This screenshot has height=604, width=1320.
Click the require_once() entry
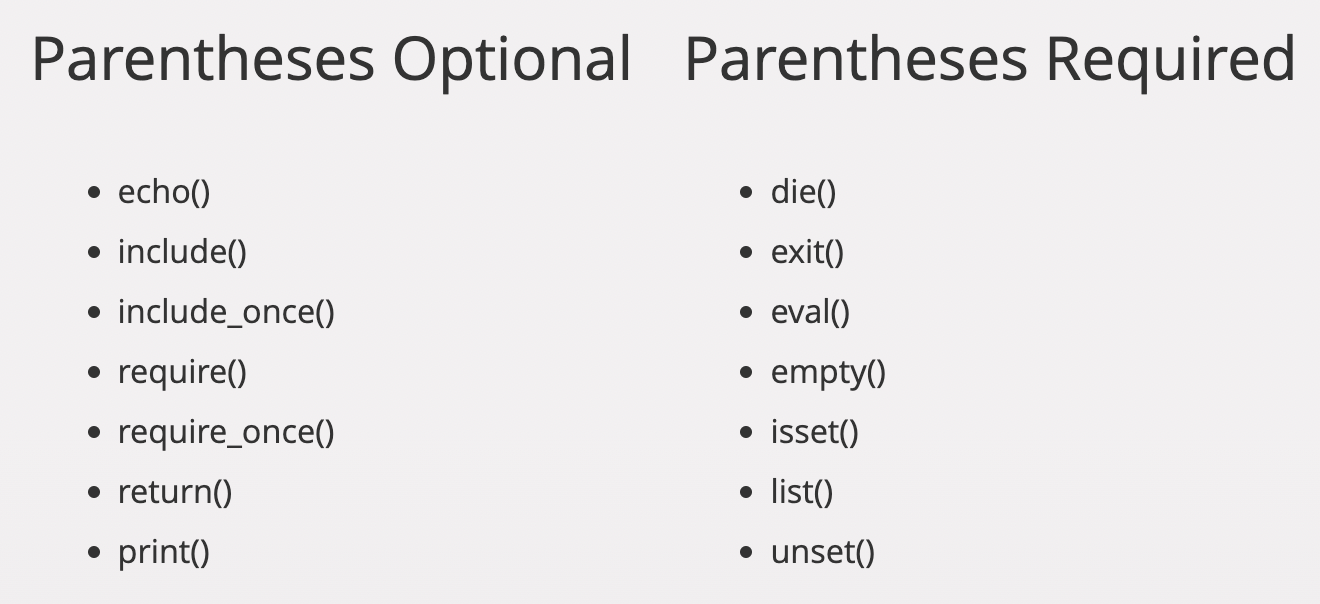226,432
